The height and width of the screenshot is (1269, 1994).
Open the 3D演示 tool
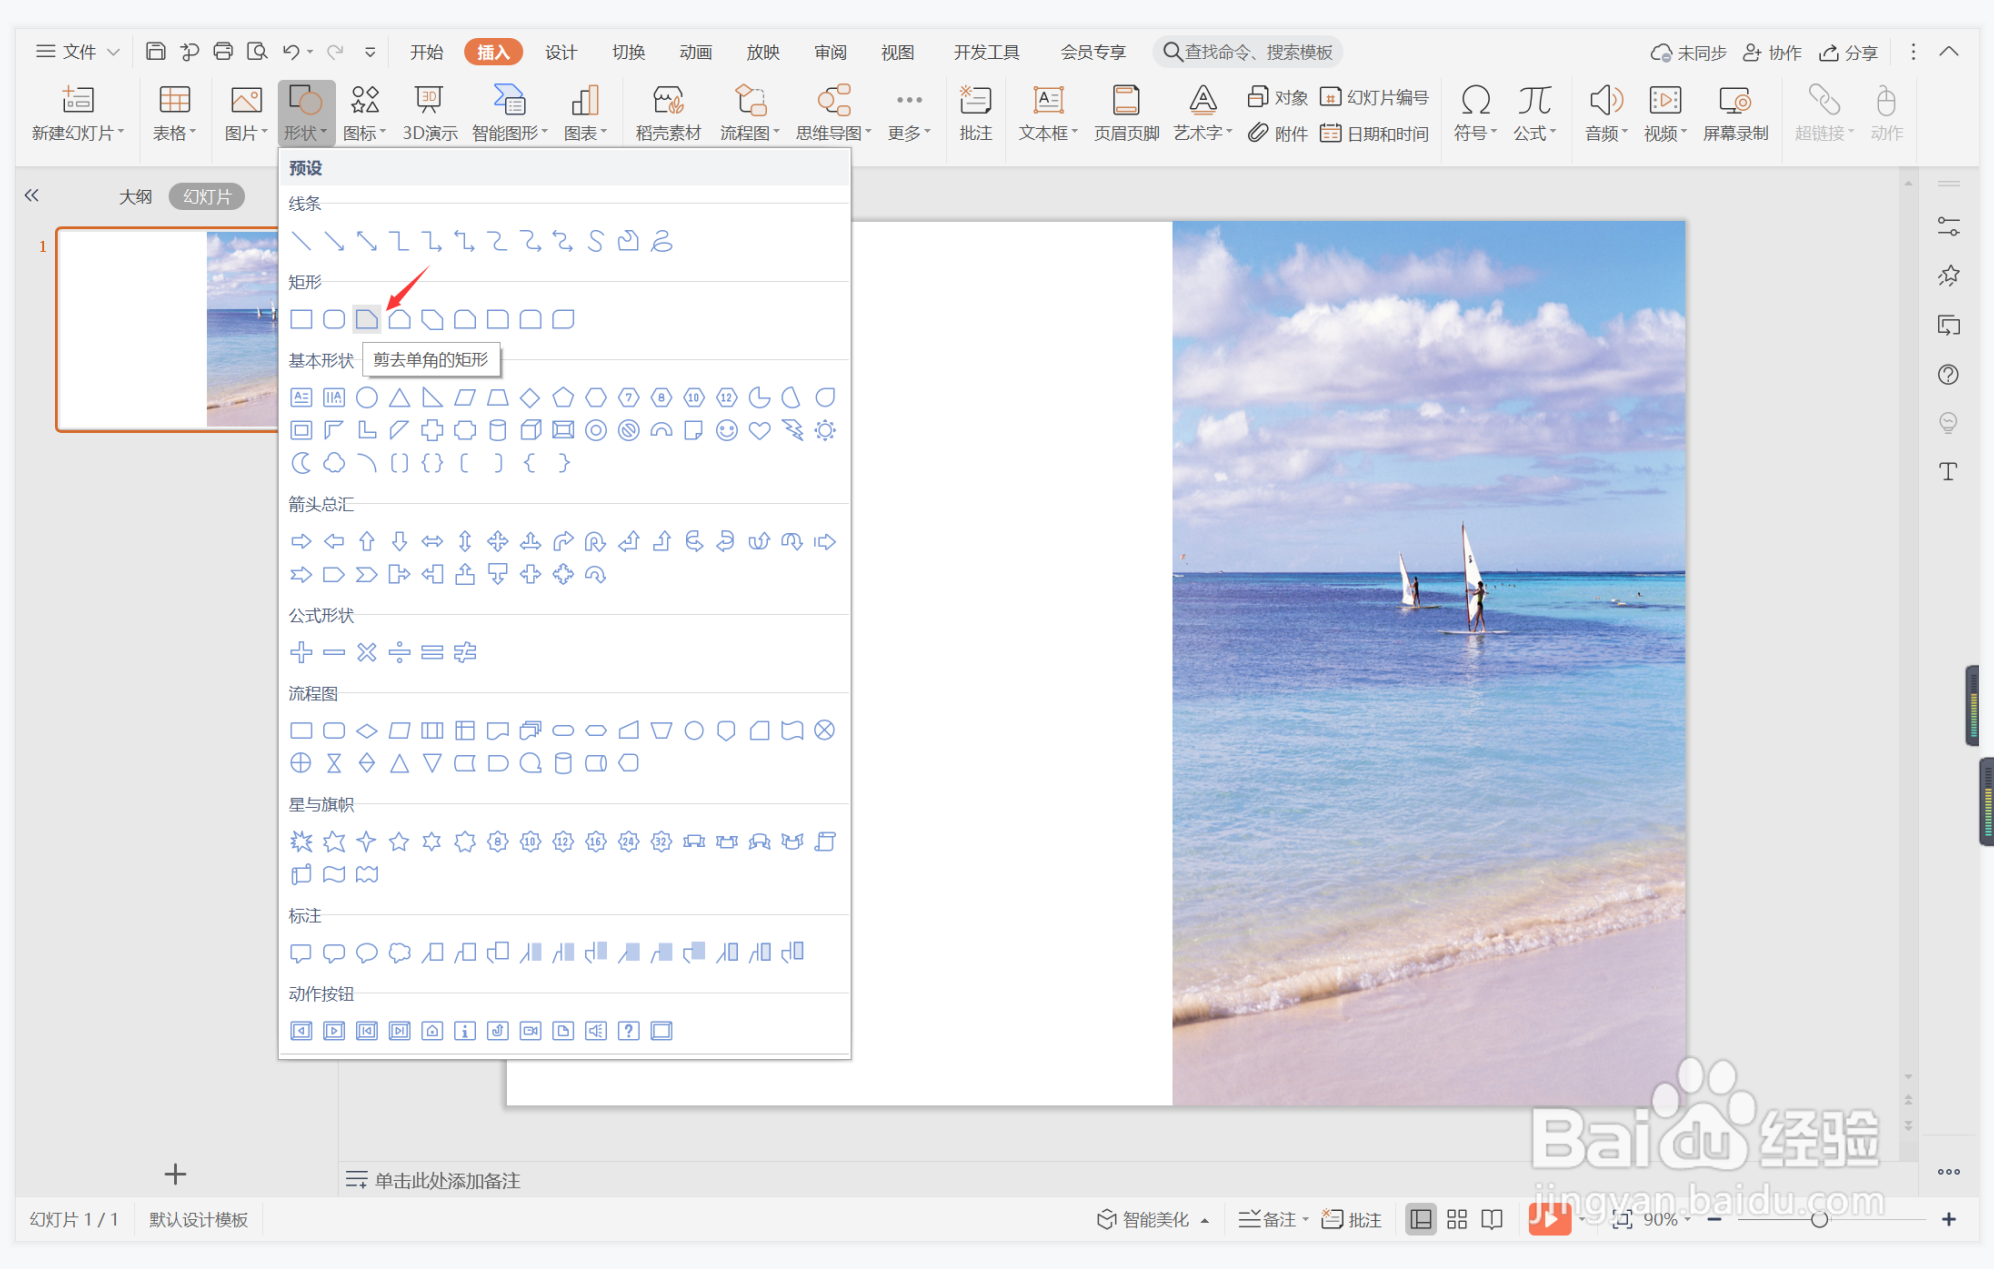(x=430, y=113)
